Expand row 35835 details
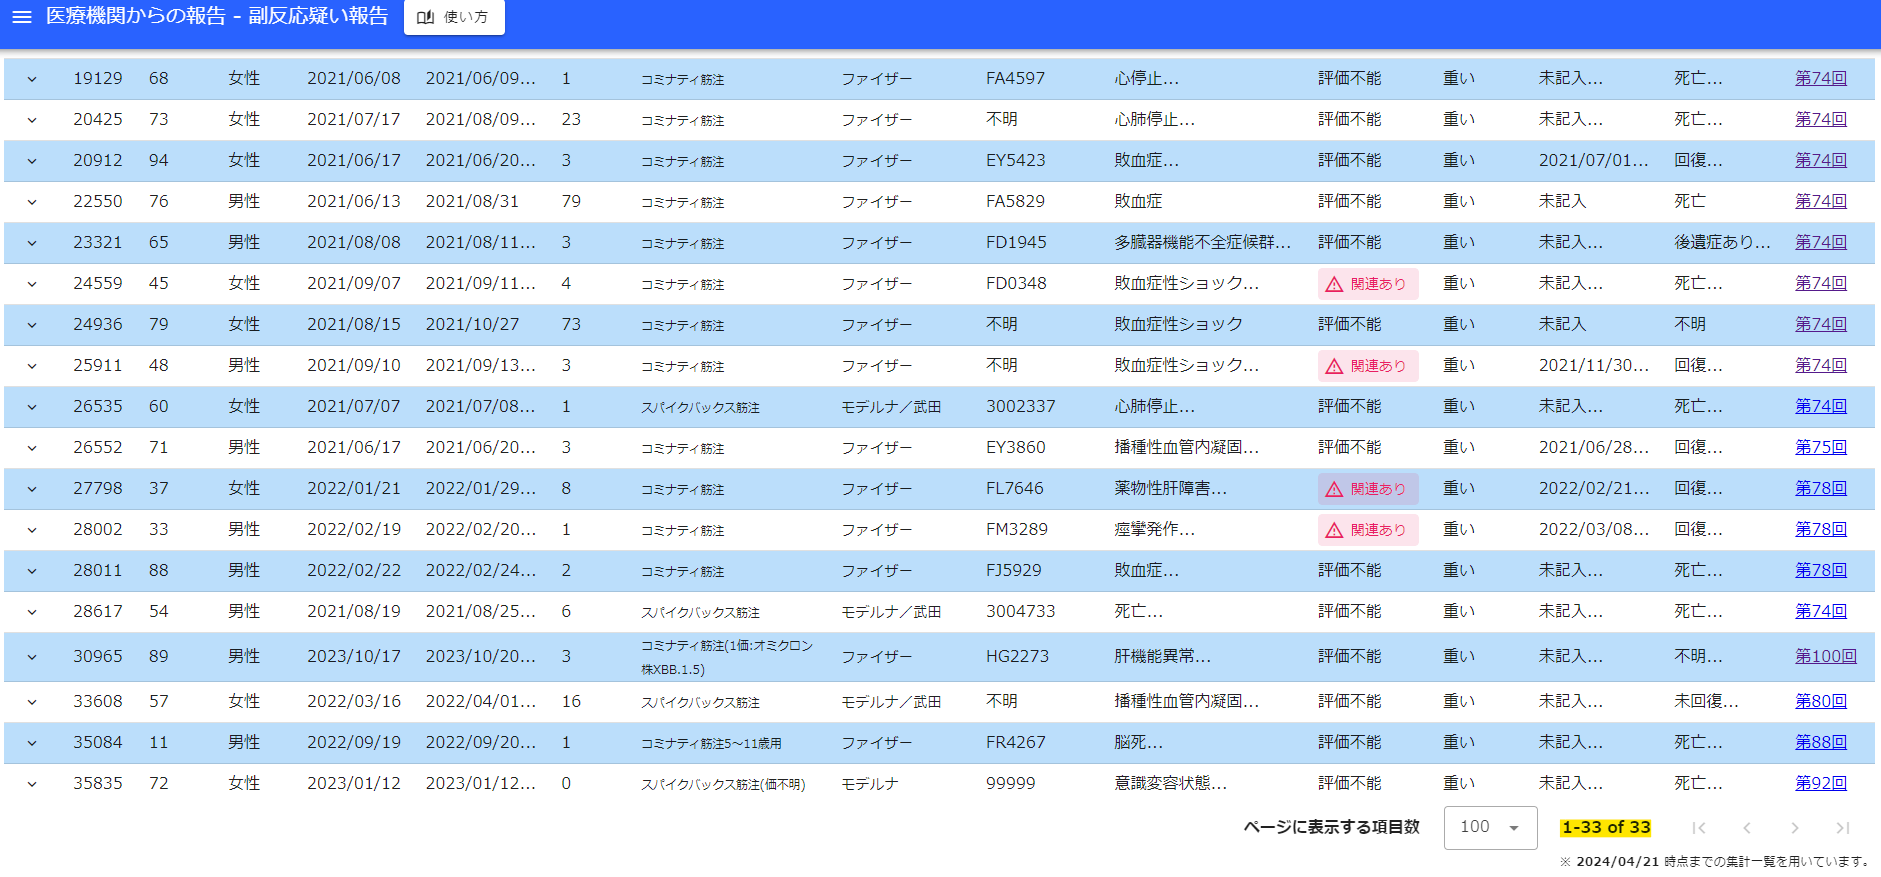The image size is (1881, 877). 32,784
